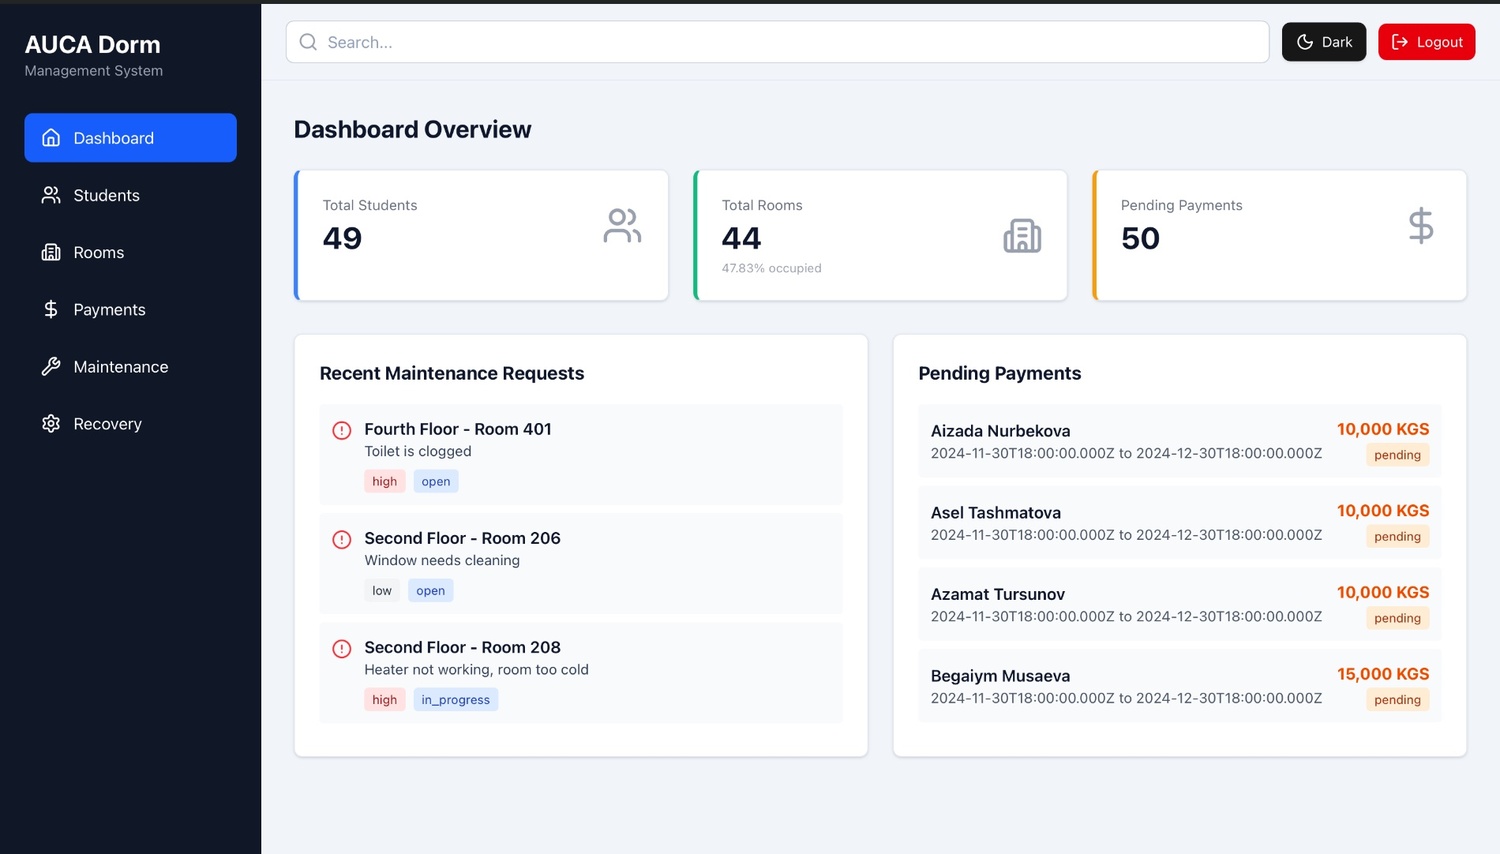
Task: Click the Total Students value 49
Action: click(342, 238)
